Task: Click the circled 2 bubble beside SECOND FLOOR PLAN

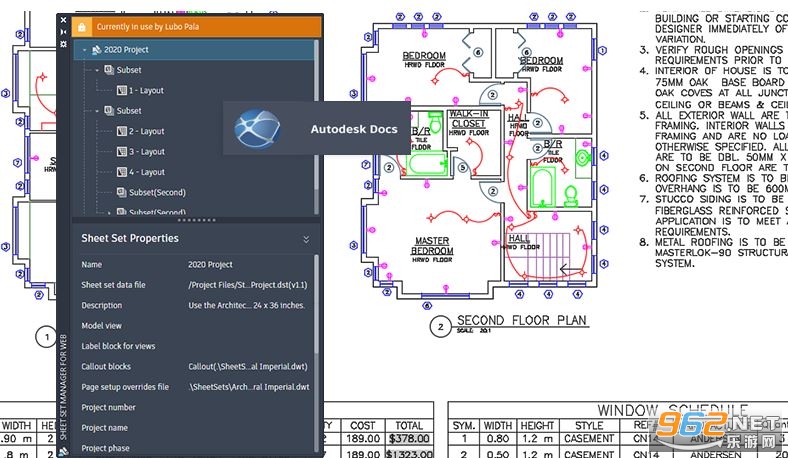Action: (441, 327)
